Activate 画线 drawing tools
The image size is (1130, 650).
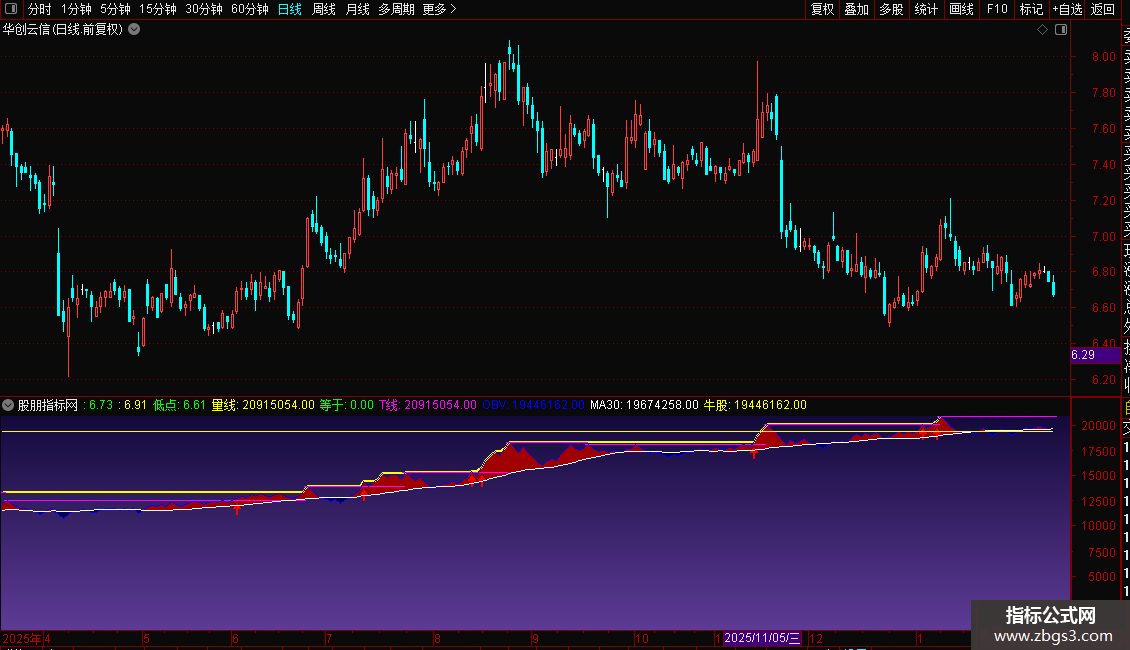[961, 9]
